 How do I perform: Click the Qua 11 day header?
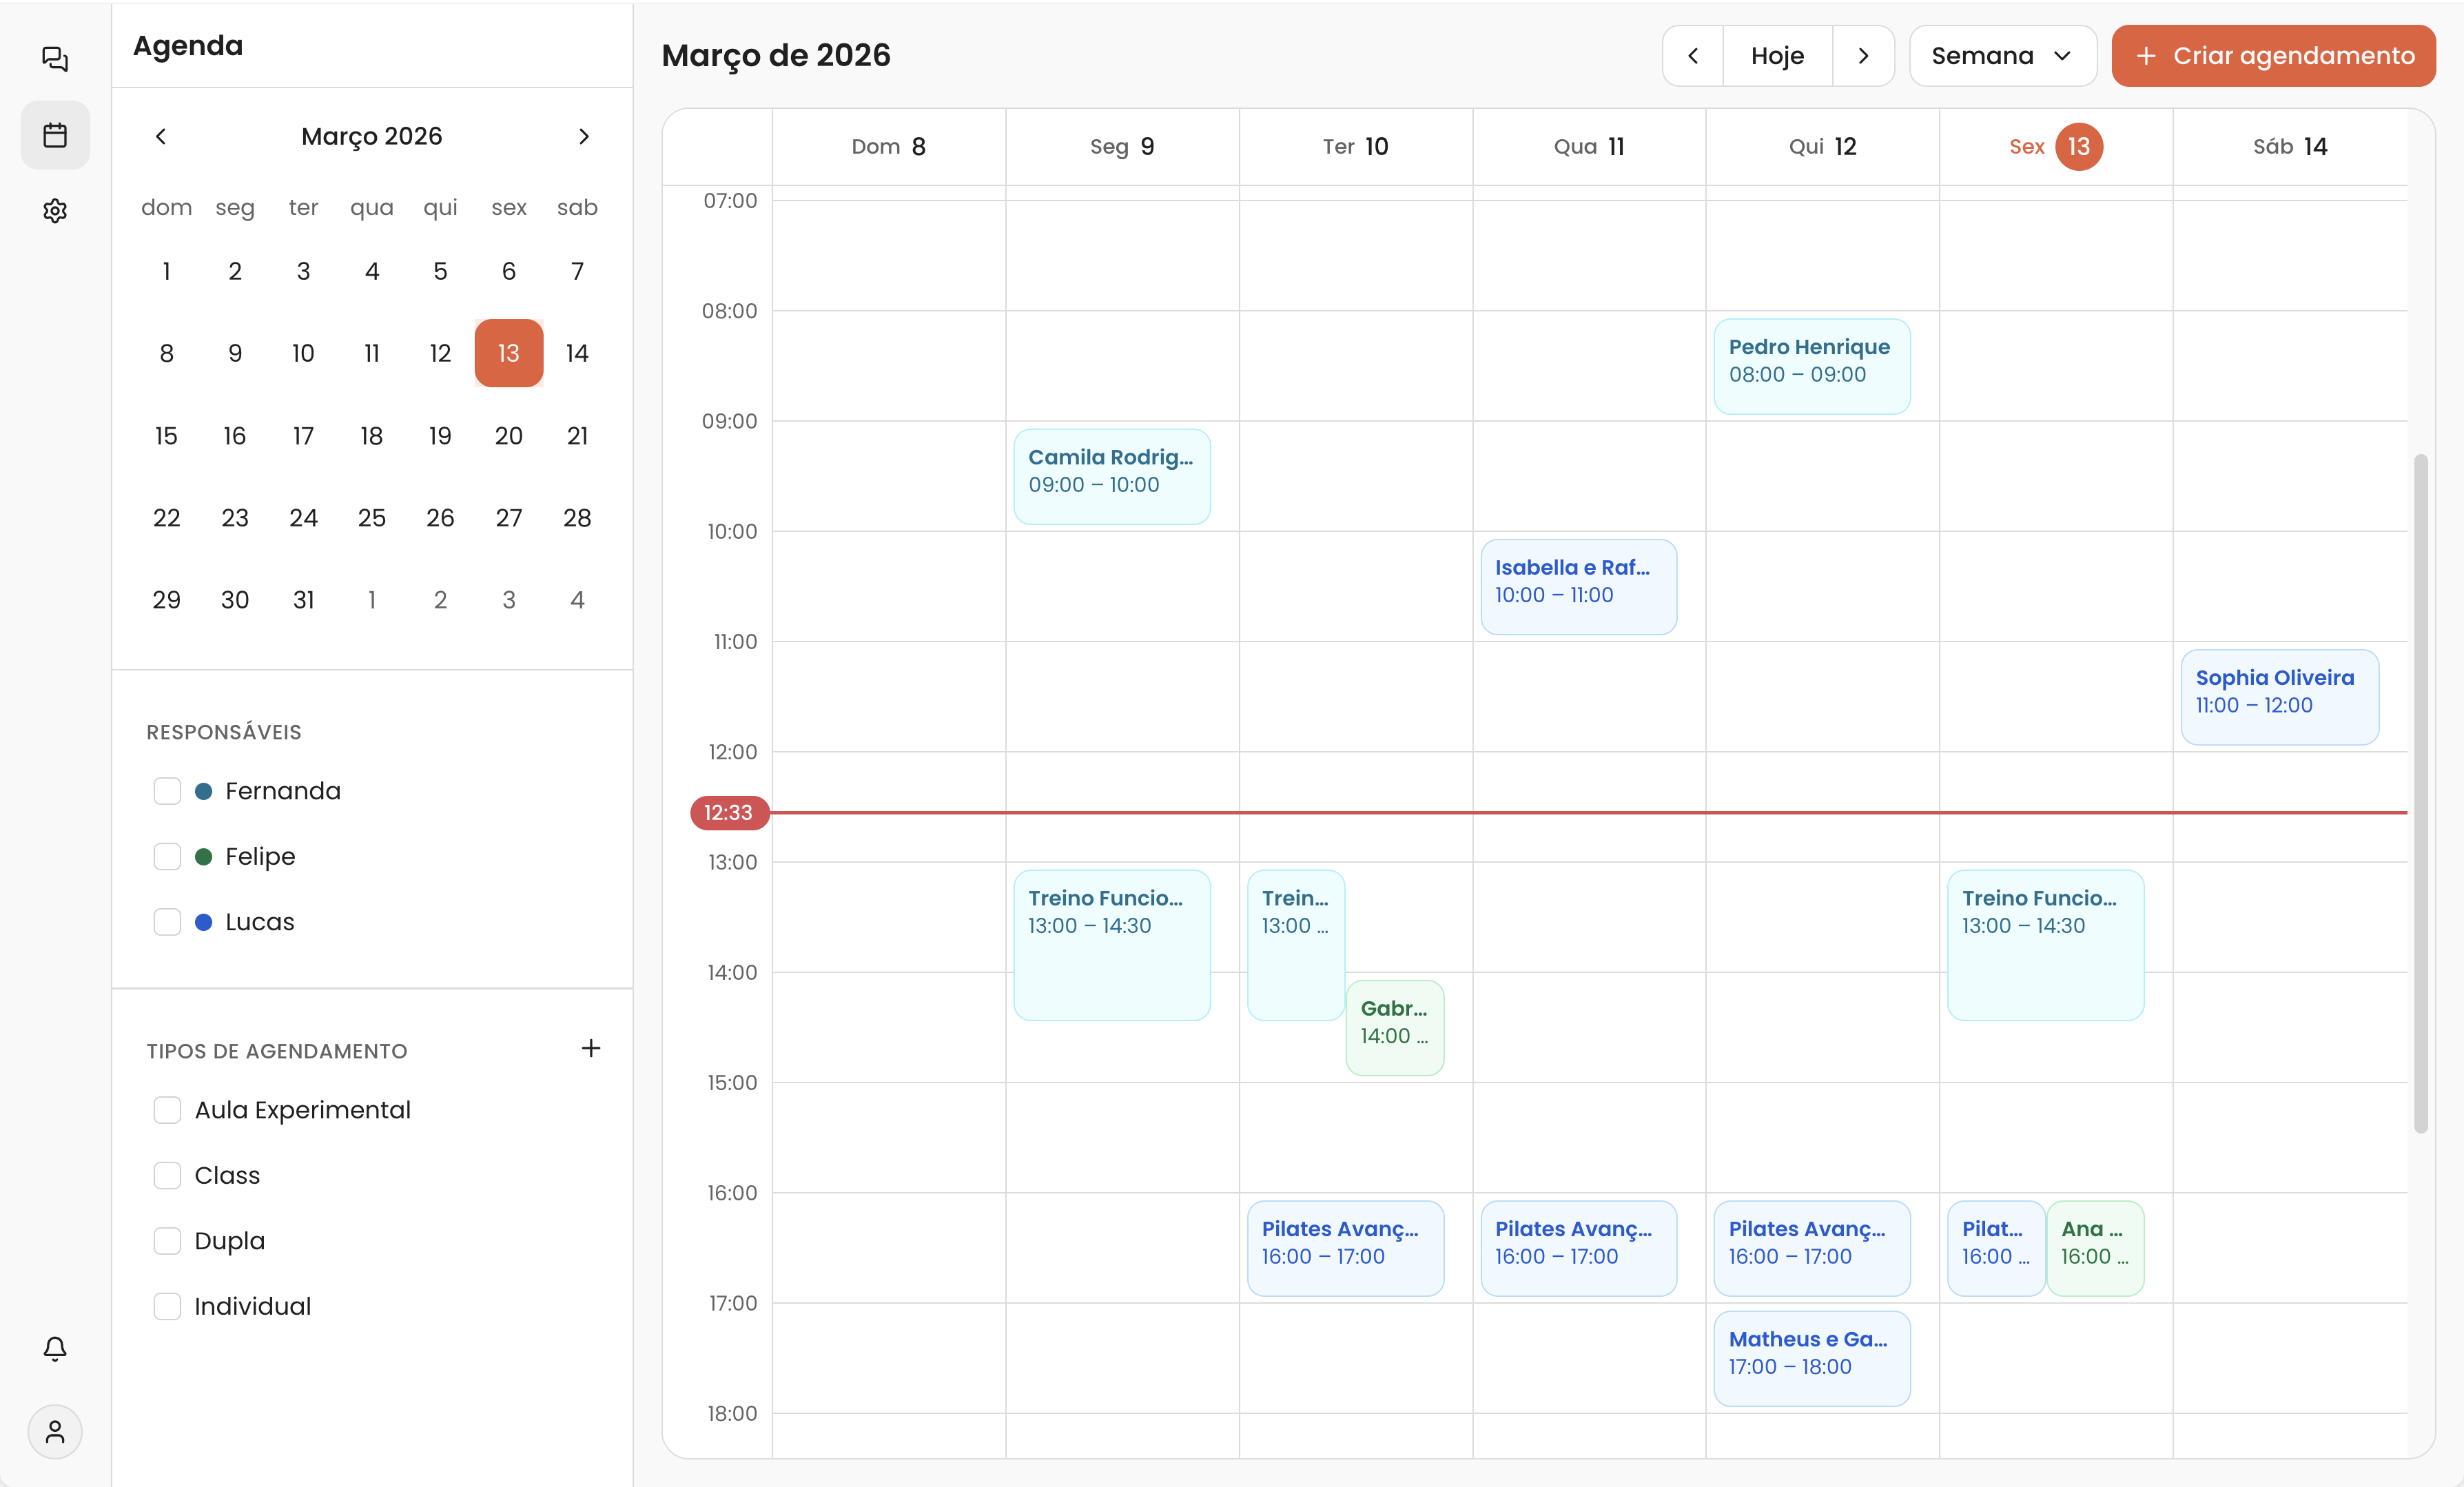tap(1588, 147)
